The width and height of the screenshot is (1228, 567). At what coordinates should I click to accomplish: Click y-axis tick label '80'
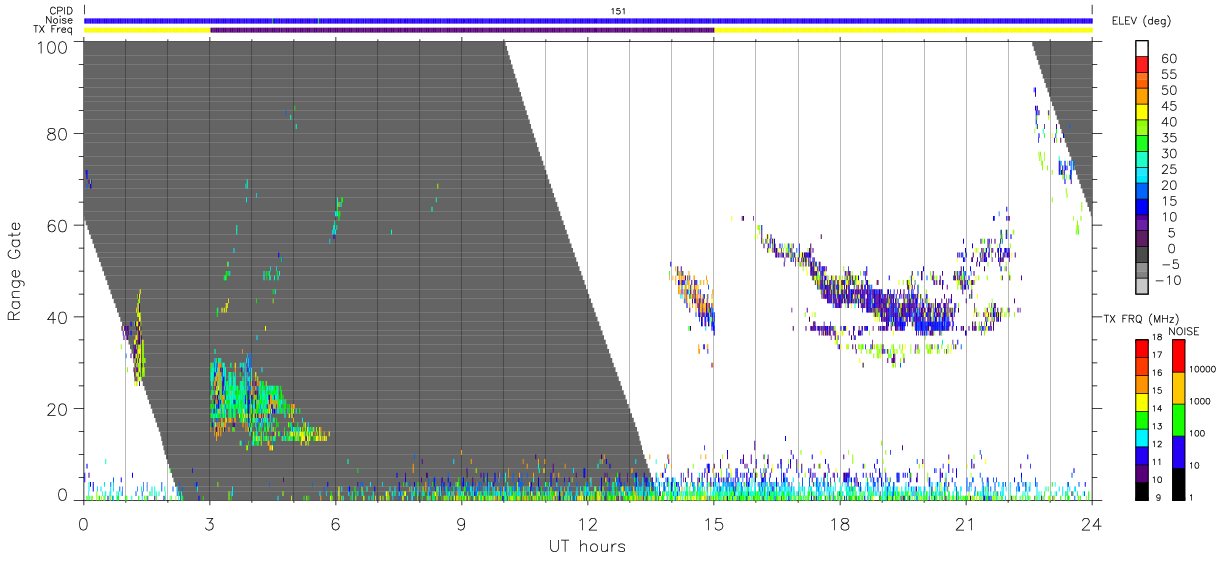pyautogui.click(x=56, y=134)
